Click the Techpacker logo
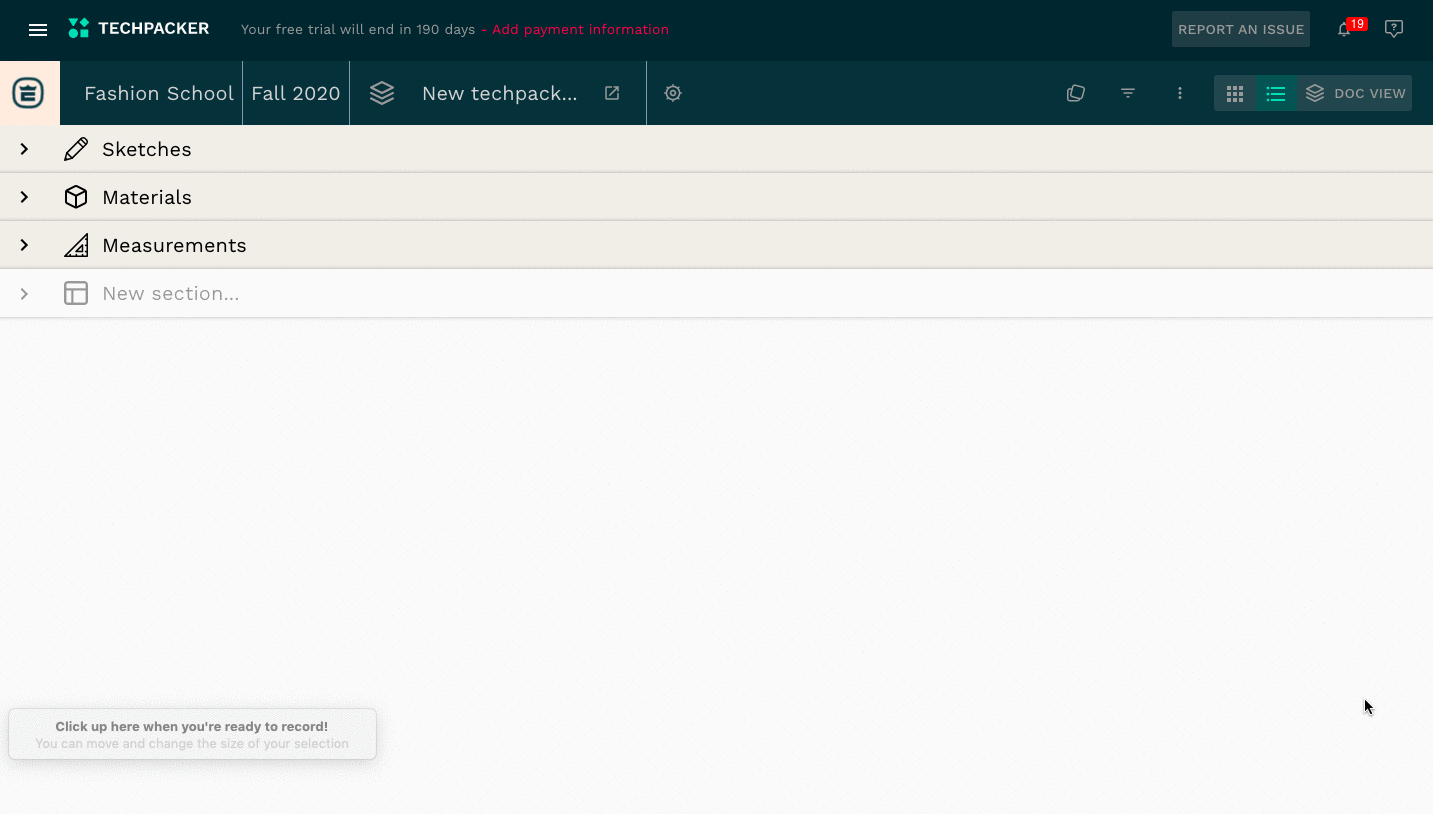The height and width of the screenshot is (814, 1433). (139, 29)
